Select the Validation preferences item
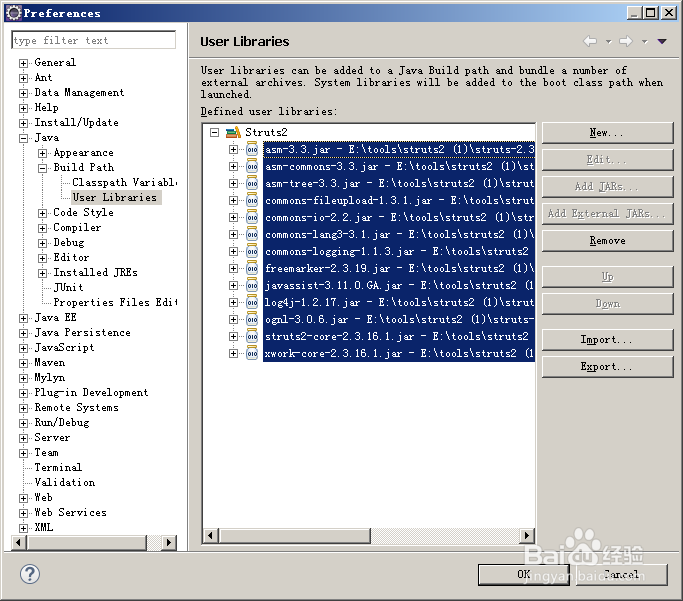Viewport: 683px width, 601px height. pyautogui.click(x=64, y=482)
